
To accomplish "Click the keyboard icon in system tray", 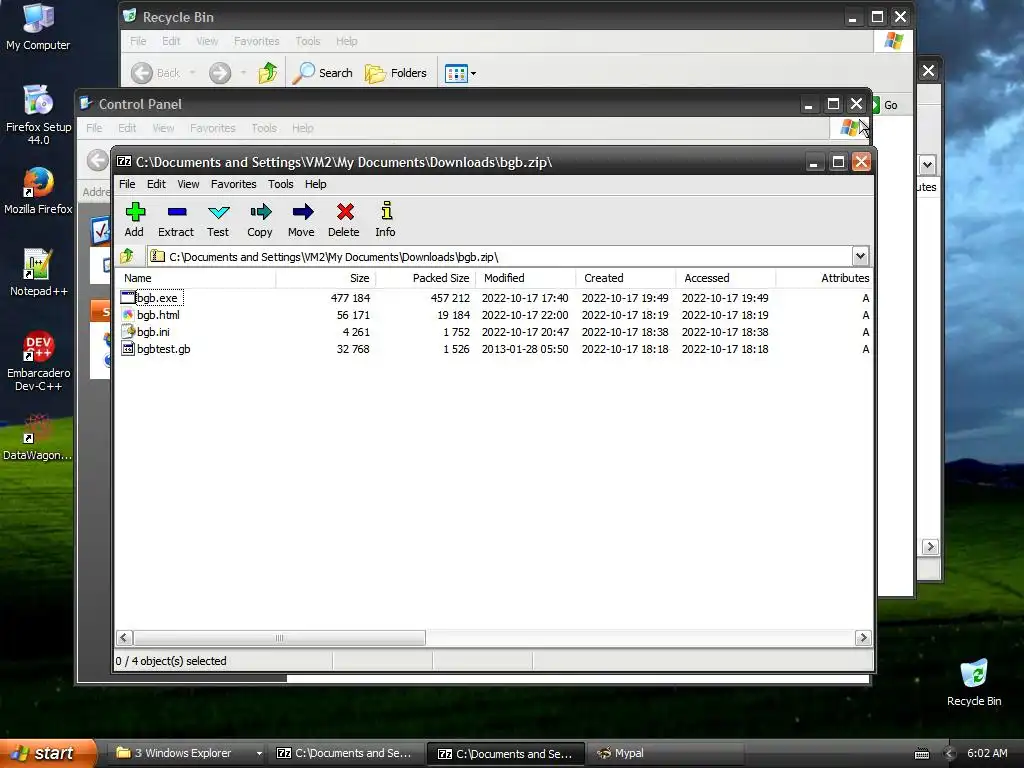I will click(x=921, y=754).
